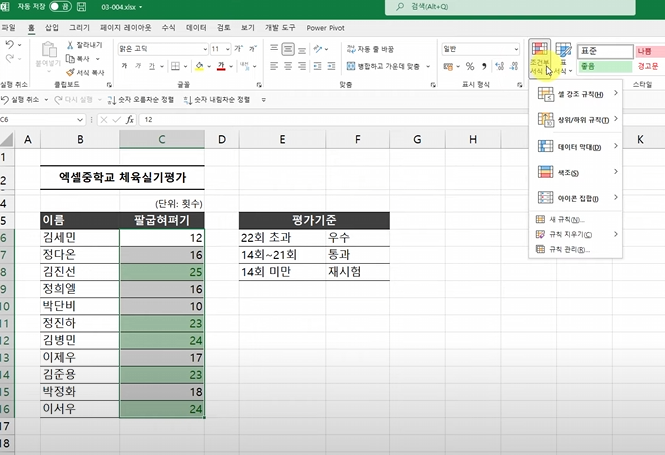The width and height of the screenshot is (665, 455).
Task: Click the Insert Function fx icon
Action: 130,120
